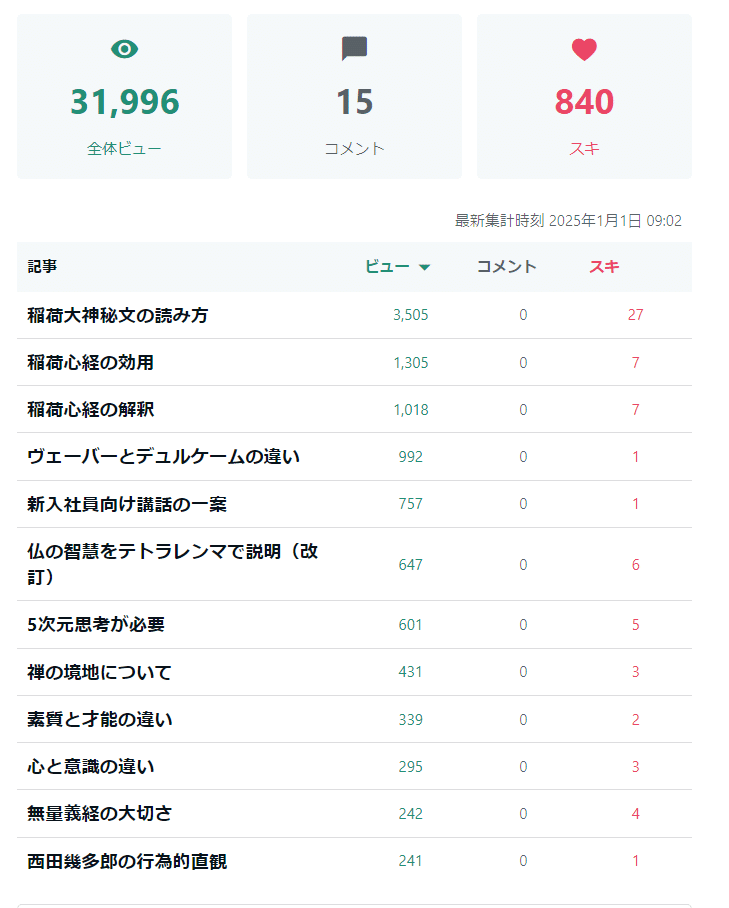Sort table by ビュー column header

coord(387,266)
